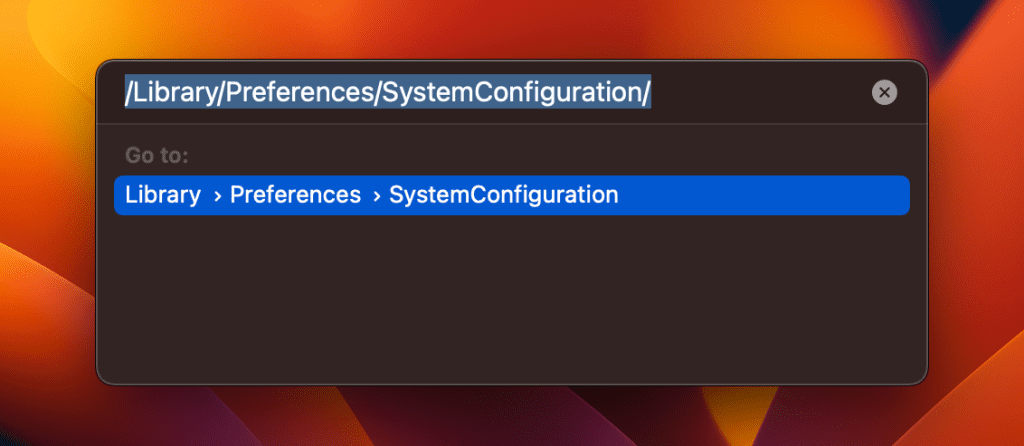Click the chevron between Library and Preferences
Screen dimensions: 1024x446
[x=216, y=196]
